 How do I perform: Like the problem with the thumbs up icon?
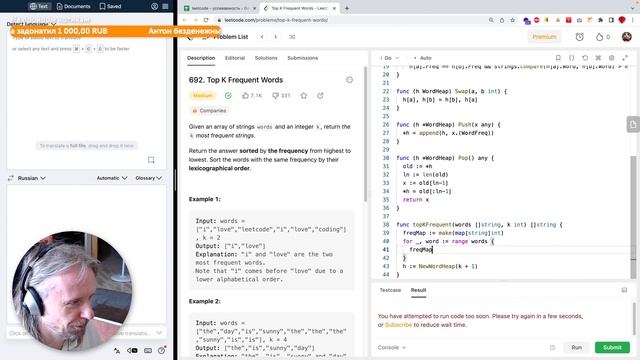point(245,96)
